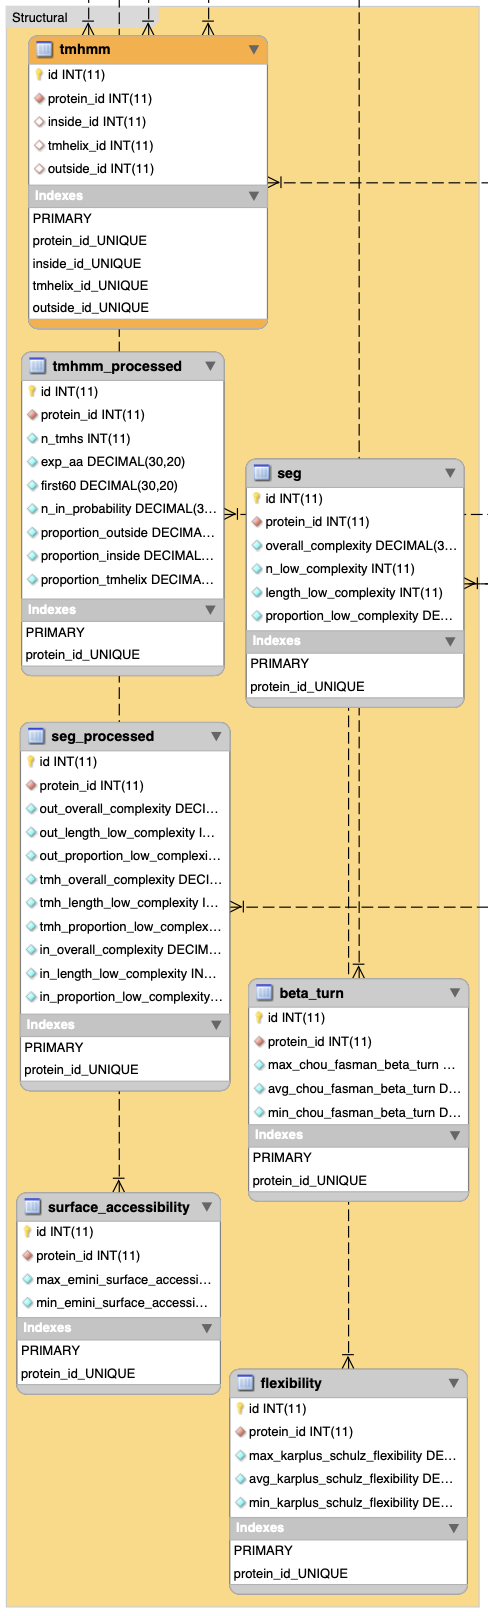488x1616 pixels.
Task: Click the tmhmm_processed table icon
Action: tap(37, 366)
